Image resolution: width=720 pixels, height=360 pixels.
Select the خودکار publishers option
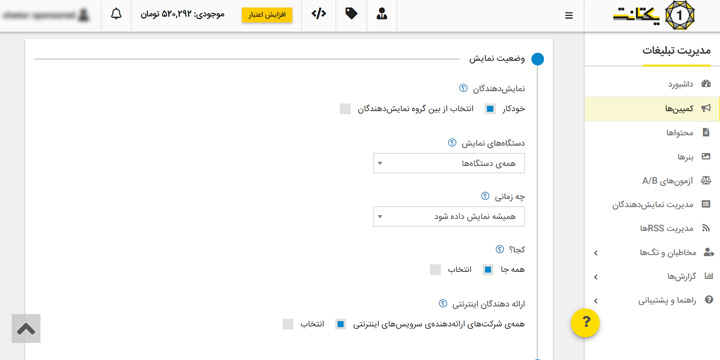[x=490, y=109]
